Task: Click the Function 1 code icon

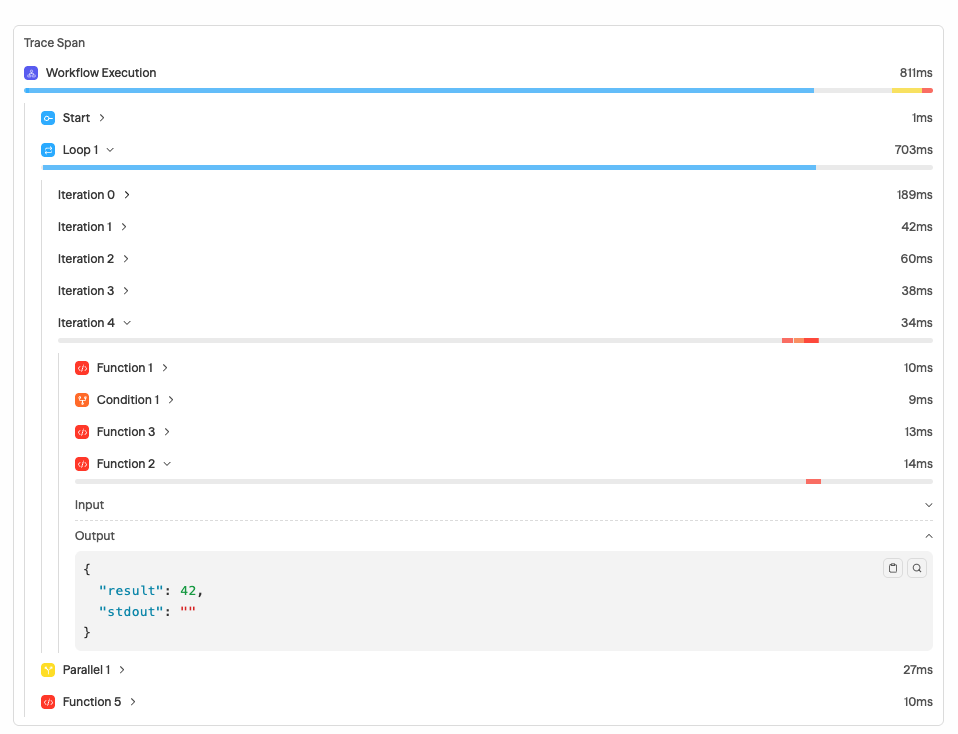Action: (82, 368)
